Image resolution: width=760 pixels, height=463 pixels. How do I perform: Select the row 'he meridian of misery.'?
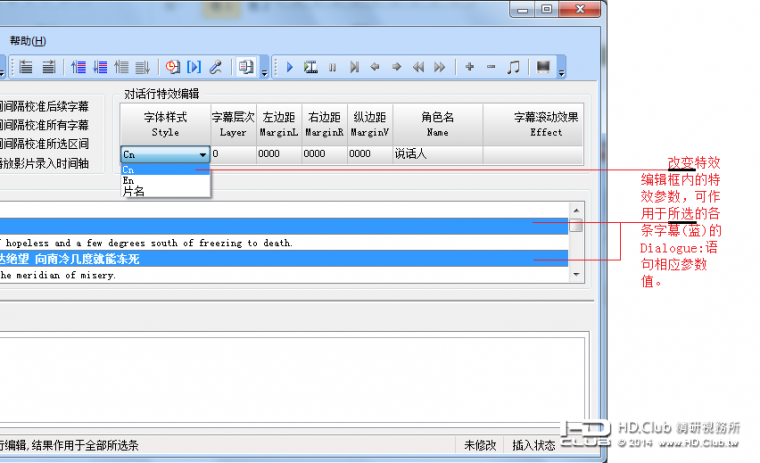284,275
